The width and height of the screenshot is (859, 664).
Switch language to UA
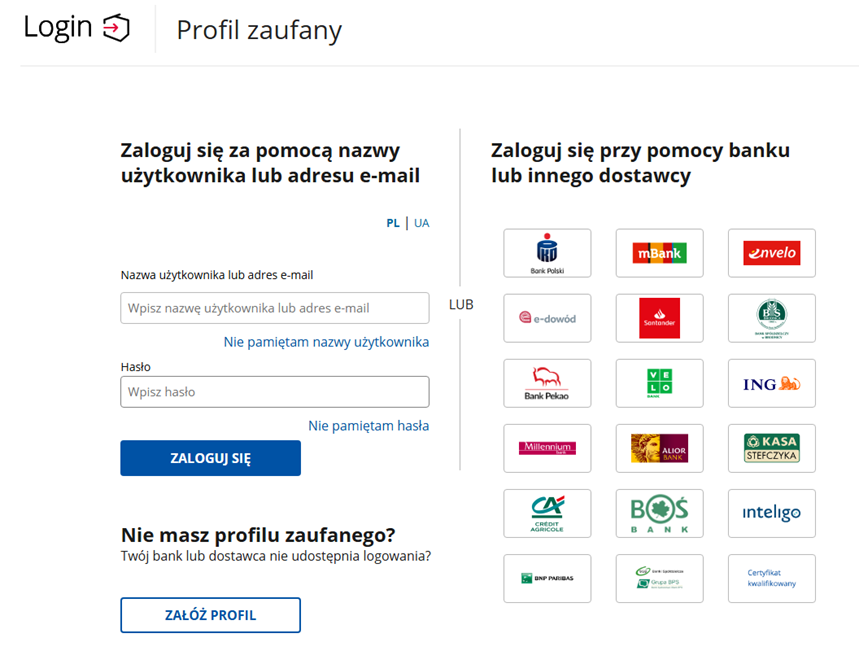422,223
